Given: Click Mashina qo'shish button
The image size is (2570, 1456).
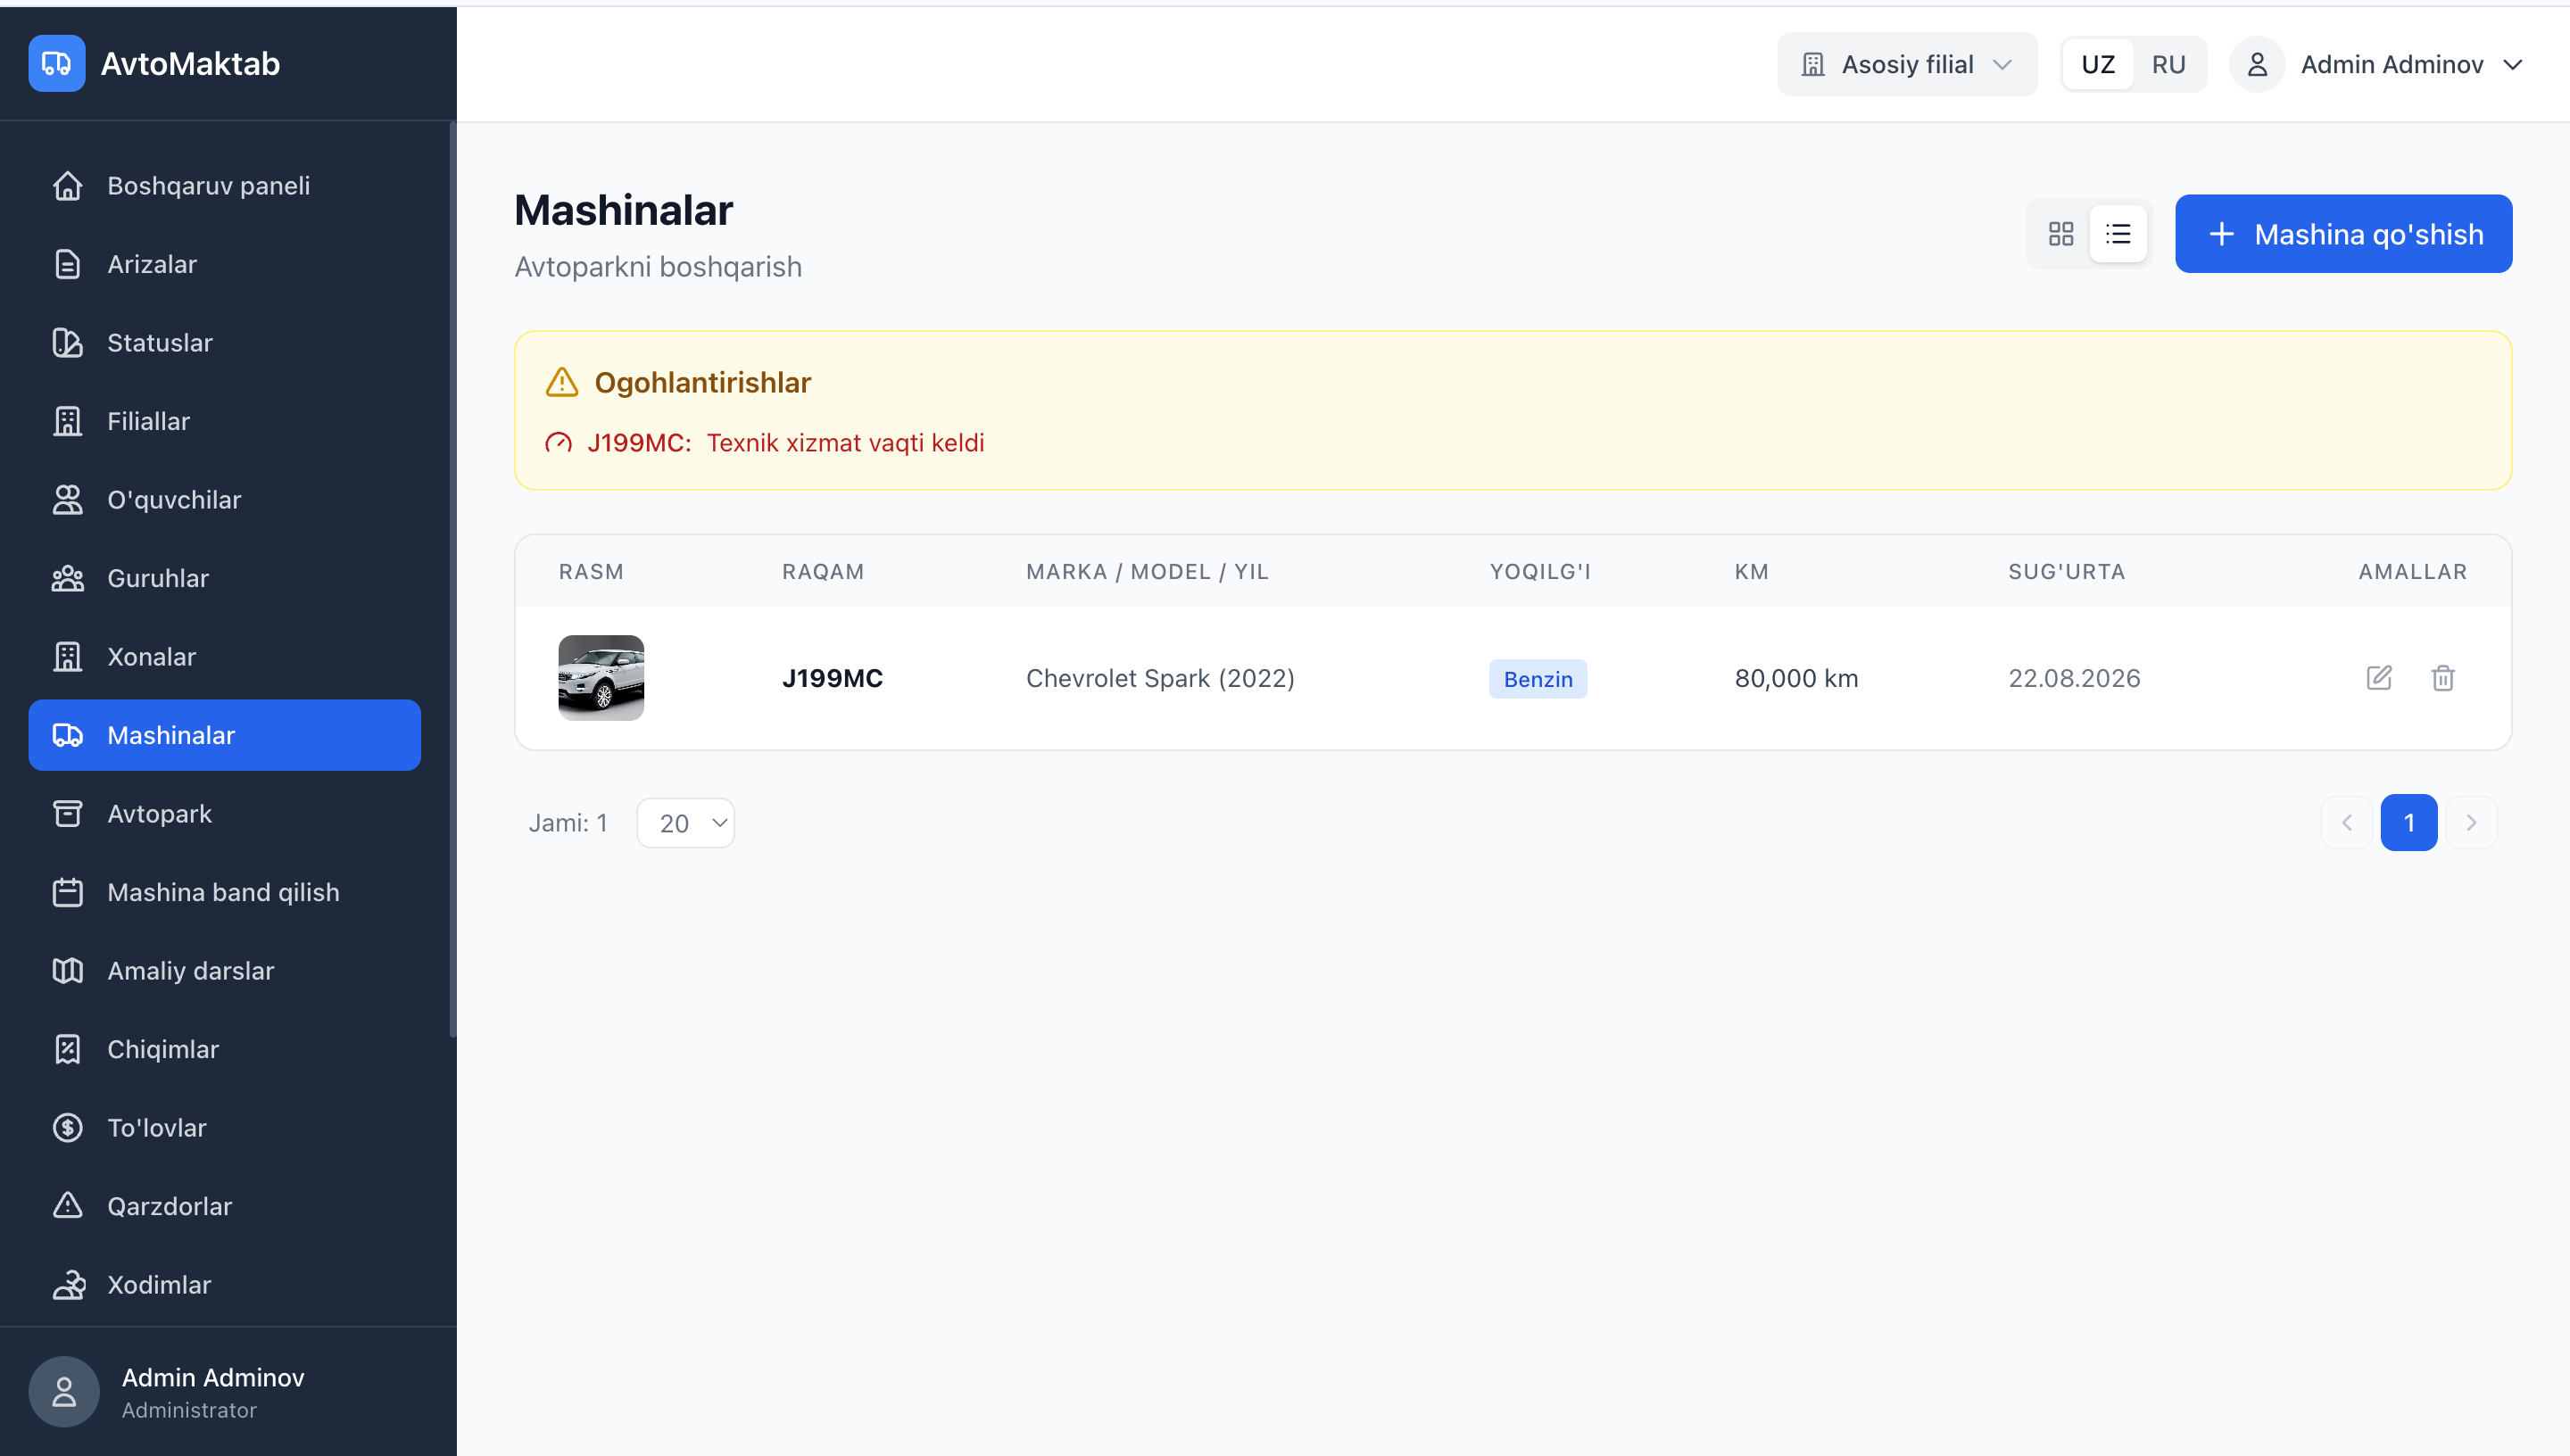Looking at the screenshot, I should click(2343, 234).
